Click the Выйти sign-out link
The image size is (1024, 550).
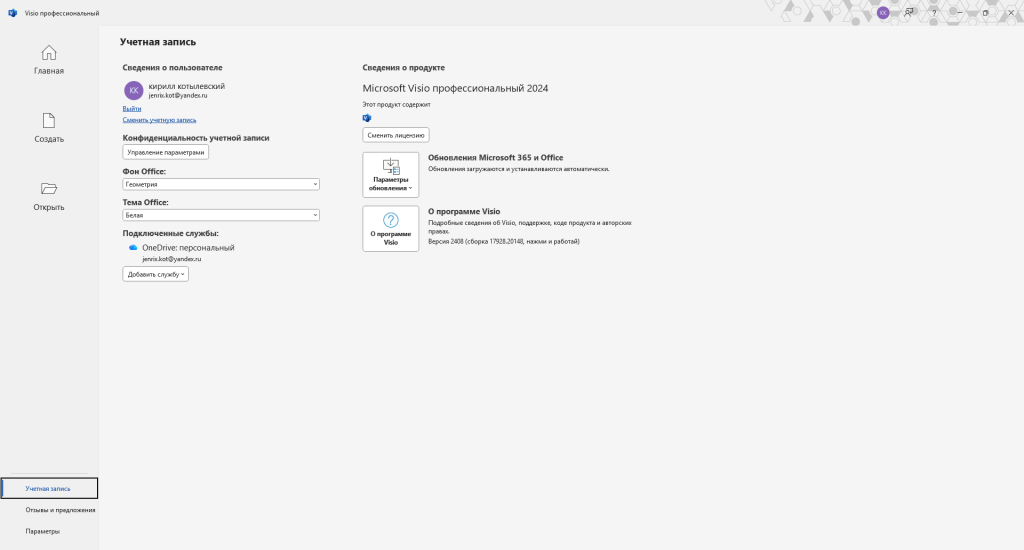(132, 108)
